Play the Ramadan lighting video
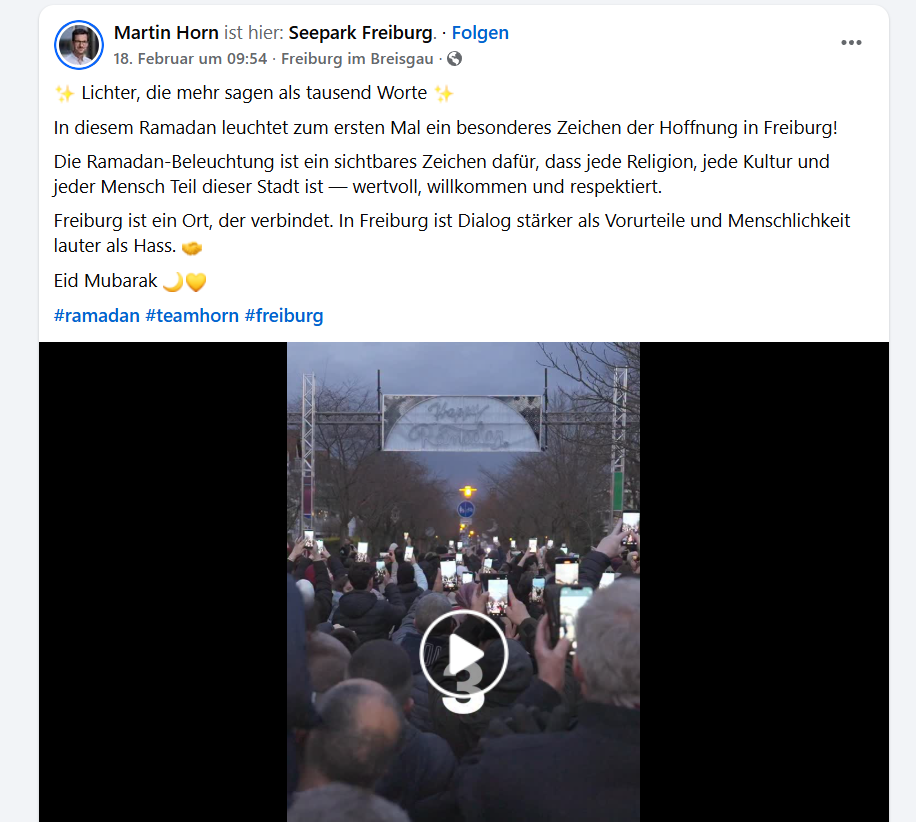This screenshot has height=822, width=916. [463, 654]
